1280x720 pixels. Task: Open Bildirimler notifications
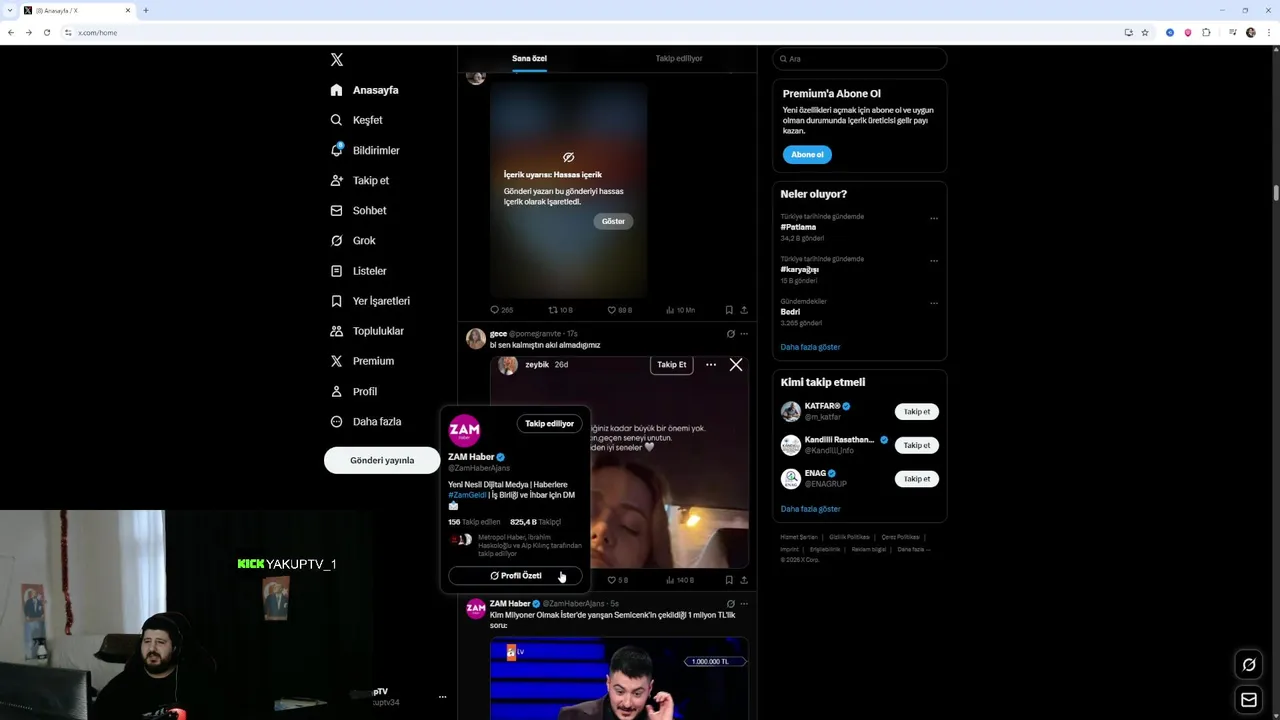point(365,150)
